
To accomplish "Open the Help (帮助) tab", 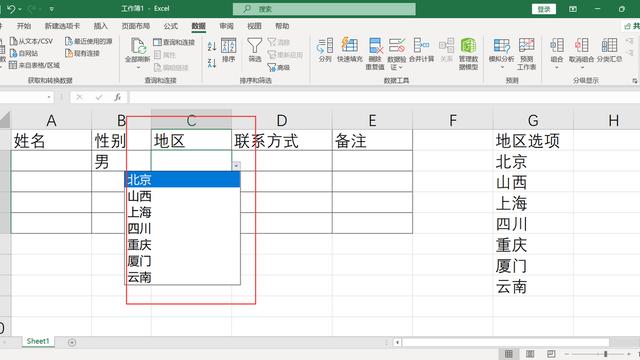I will pos(282,26).
